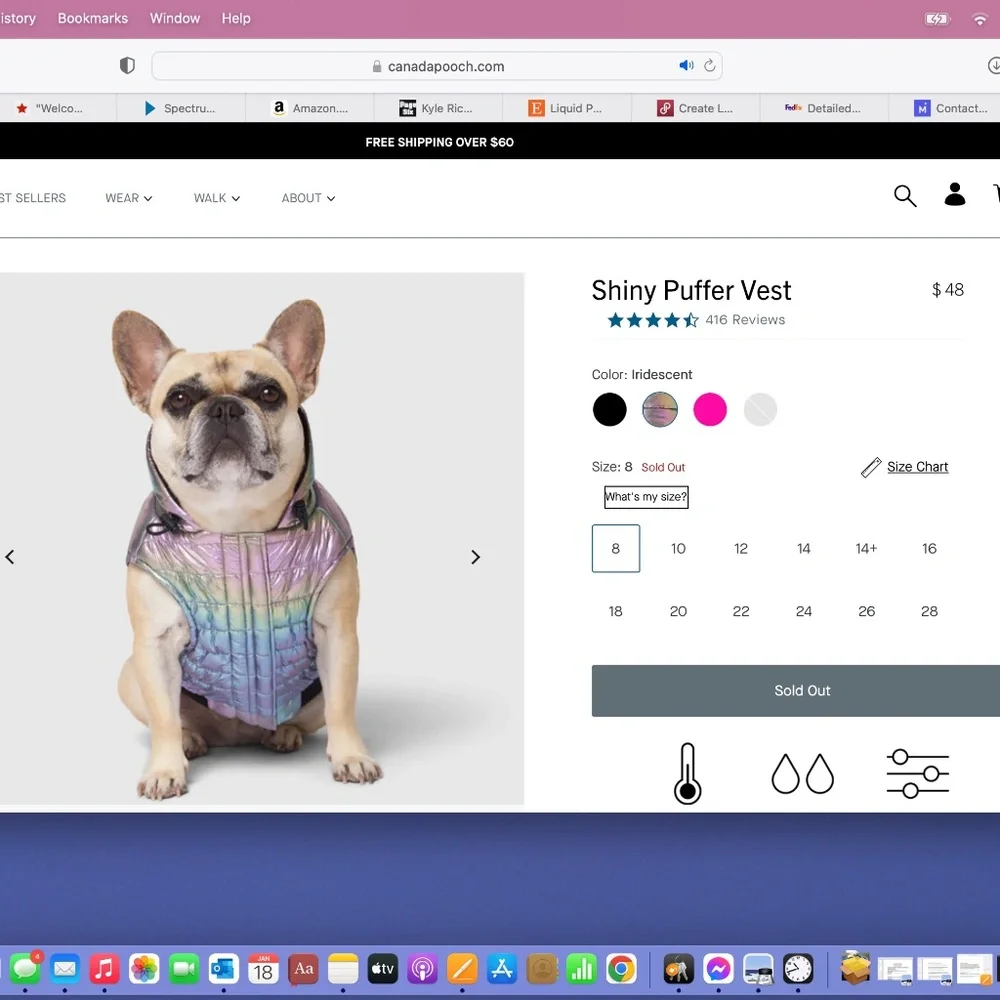1000x1000 pixels.
Task: Expand the WEAR navigation menu
Action: 128,198
